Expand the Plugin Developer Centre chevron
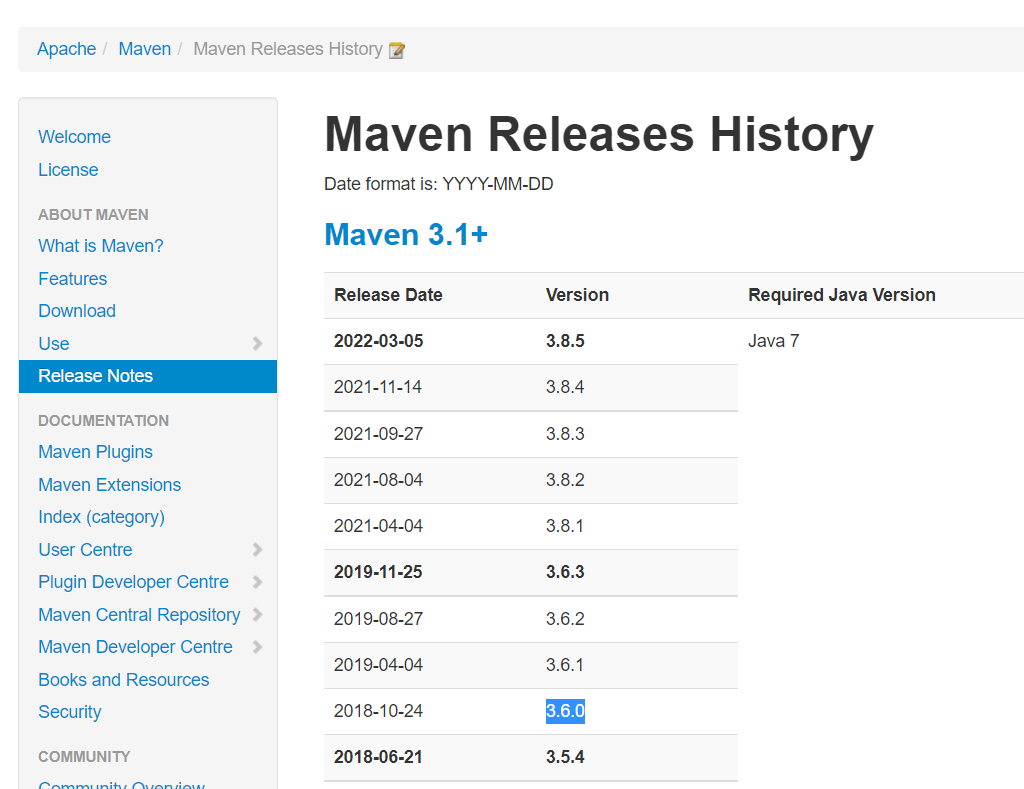 (257, 582)
